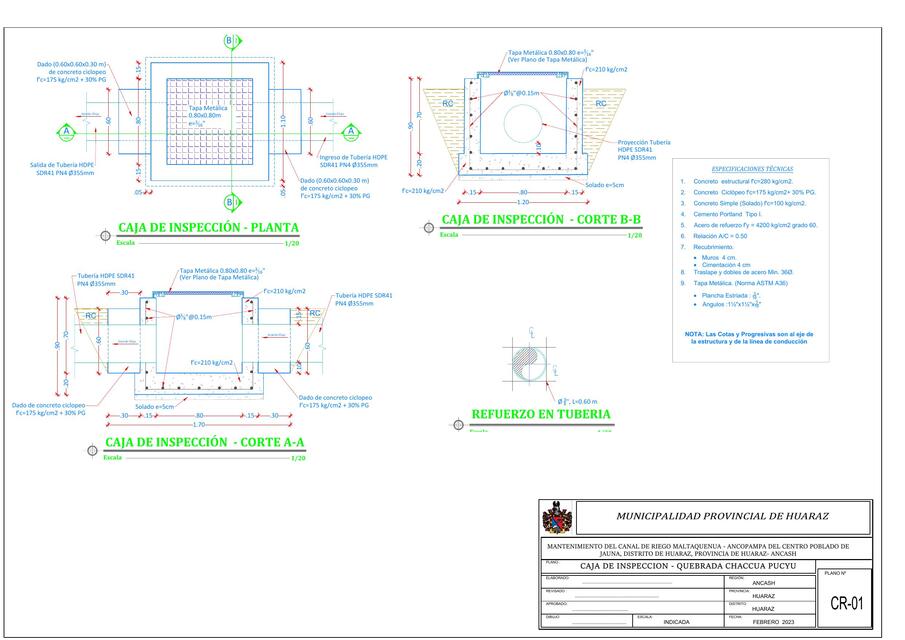Screen dimensions: 905x640
Task: Click the B section marker below the plan view
Action: tap(231, 203)
